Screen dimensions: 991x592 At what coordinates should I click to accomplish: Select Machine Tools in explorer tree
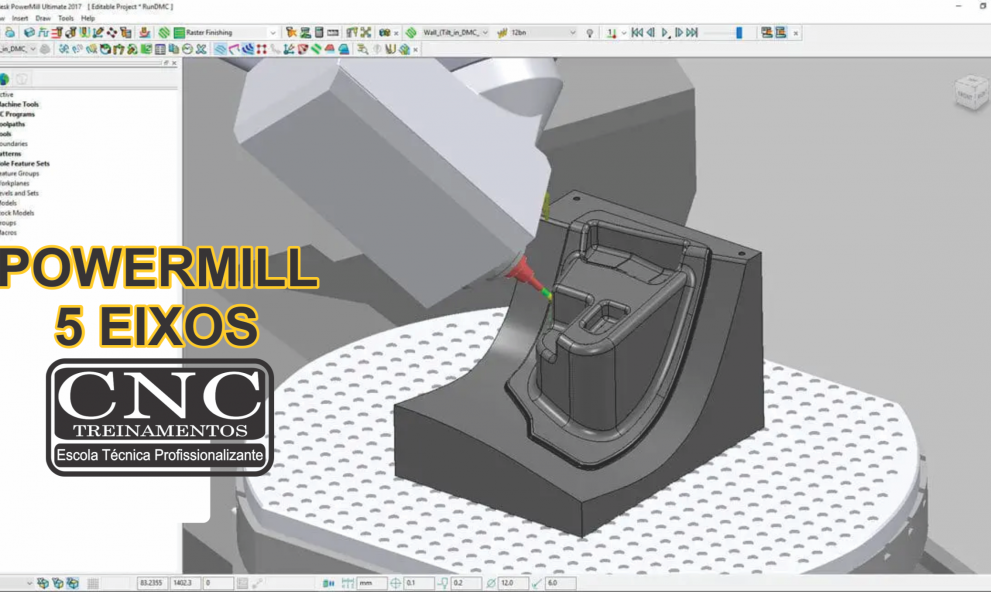tap(19, 104)
